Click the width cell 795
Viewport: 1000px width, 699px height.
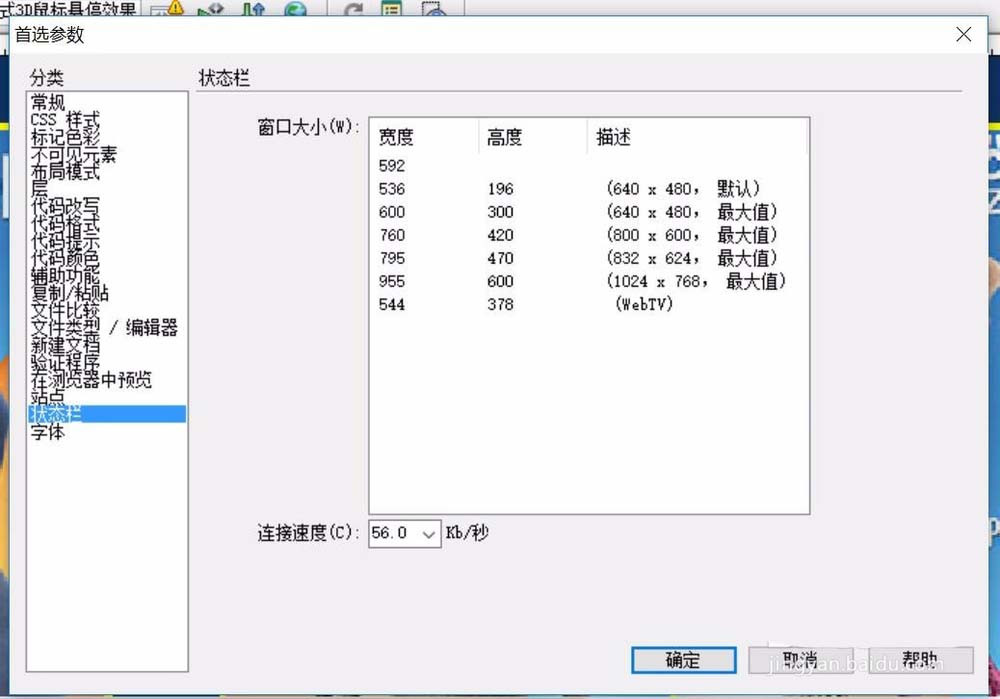coord(392,258)
